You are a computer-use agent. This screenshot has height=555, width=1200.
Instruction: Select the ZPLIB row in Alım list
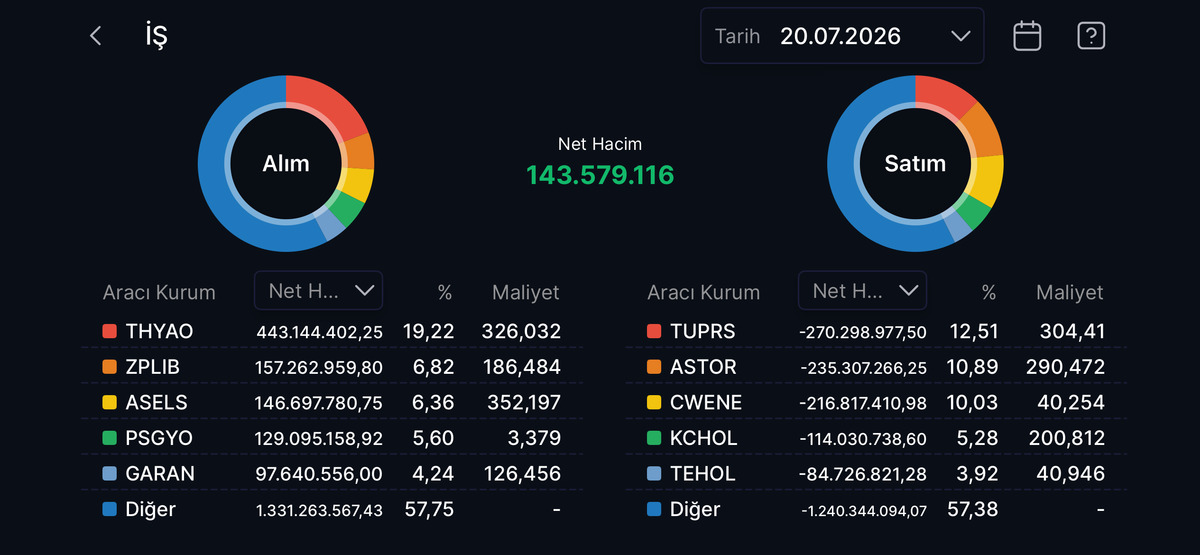(332, 367)
